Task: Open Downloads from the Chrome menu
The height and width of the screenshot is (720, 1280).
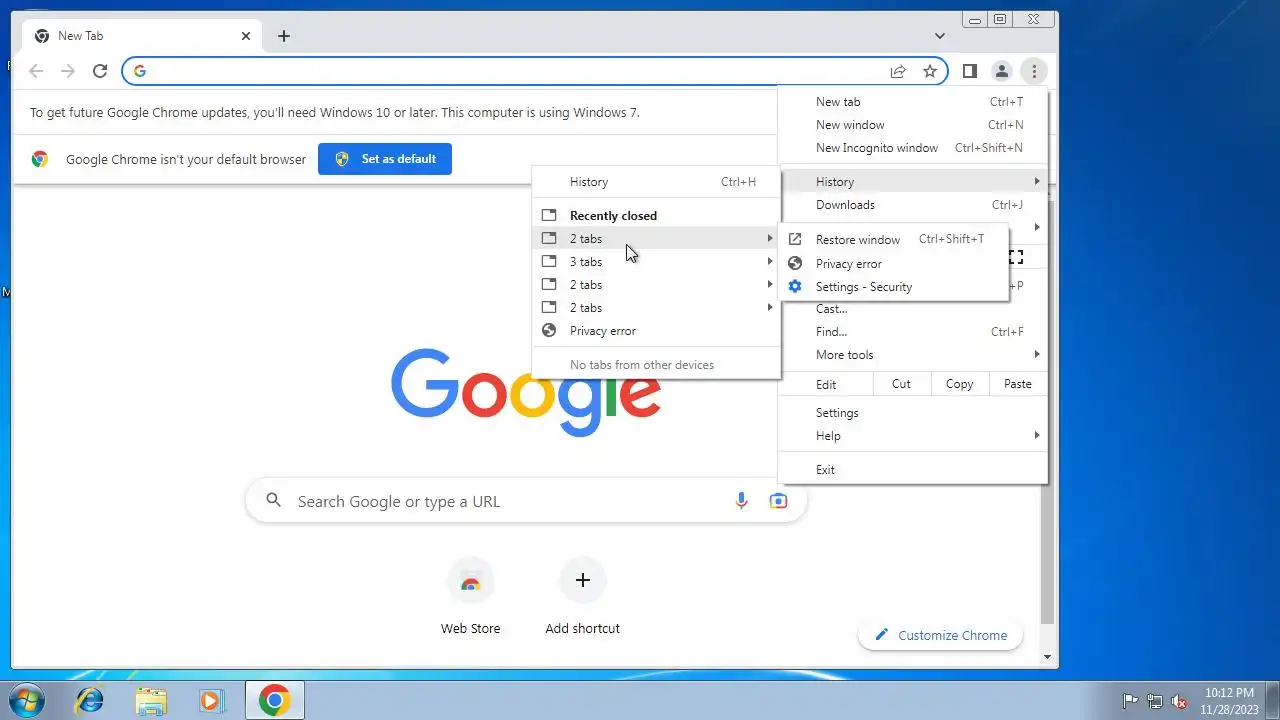Action: (913, 205)
